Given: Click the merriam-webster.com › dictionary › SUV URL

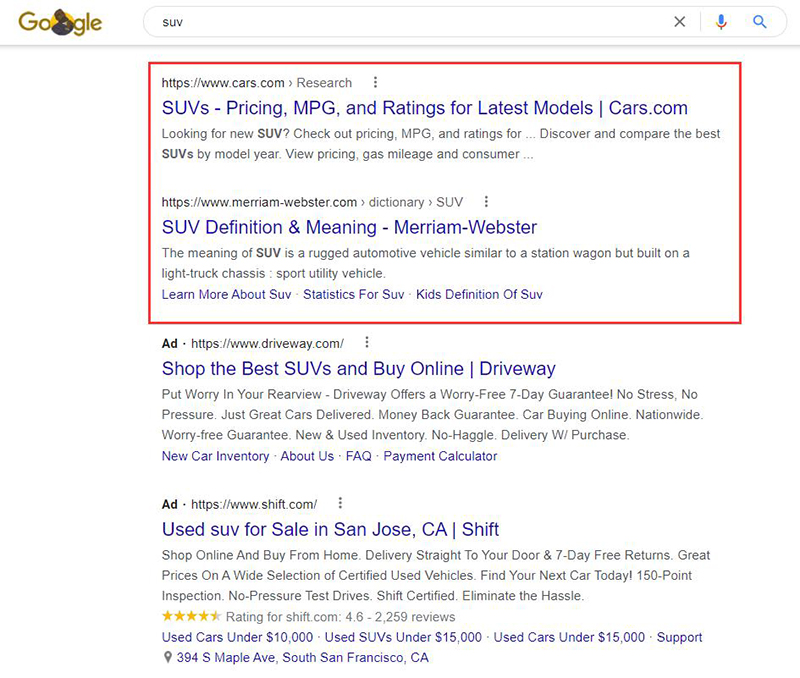Looking at the screenshot, I should pyautogui.click(x=312, y=202).
